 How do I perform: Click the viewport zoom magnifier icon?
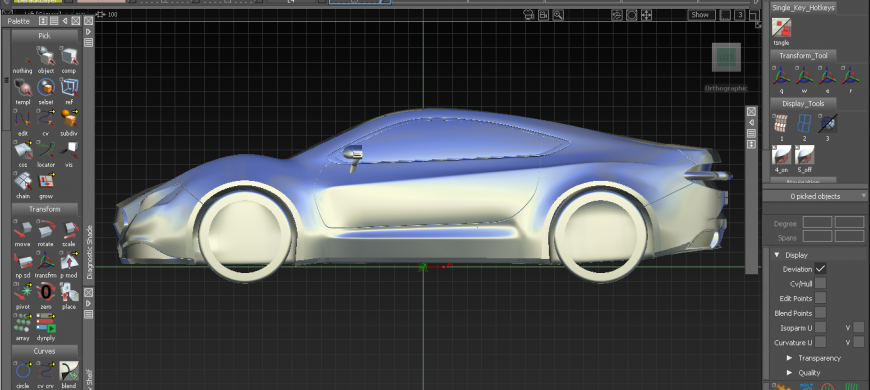pos(558,15)
